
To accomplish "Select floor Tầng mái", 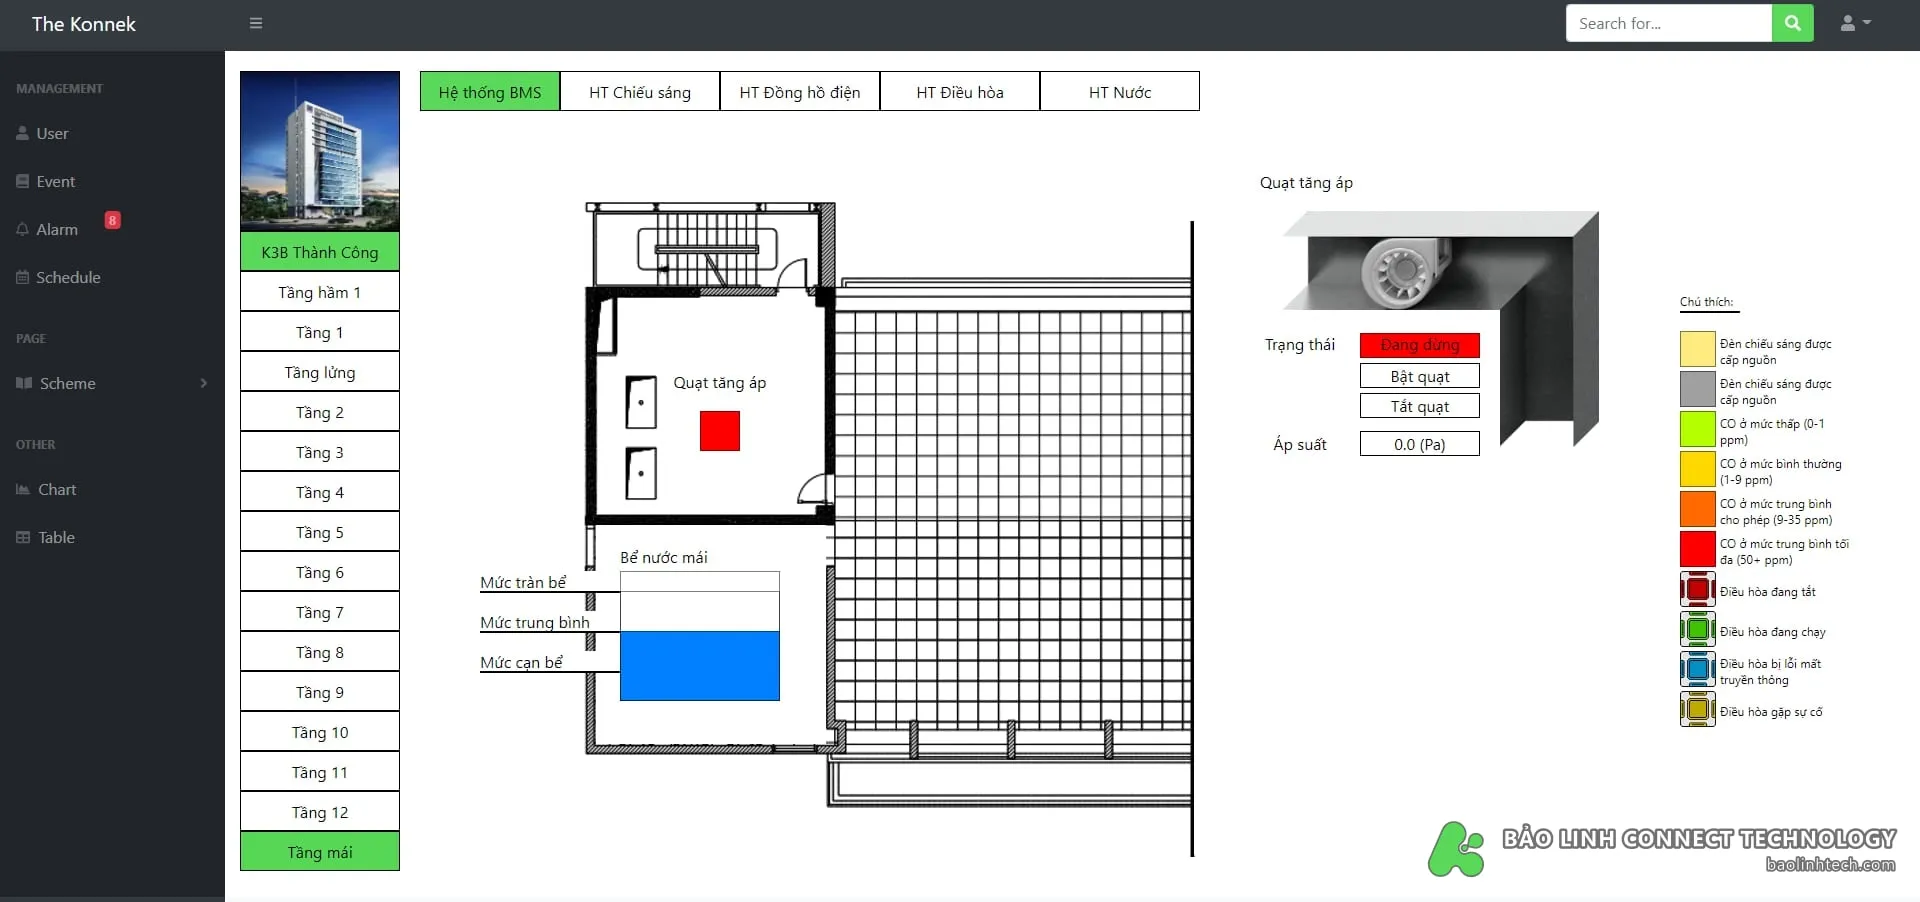I will pos(320,851).
